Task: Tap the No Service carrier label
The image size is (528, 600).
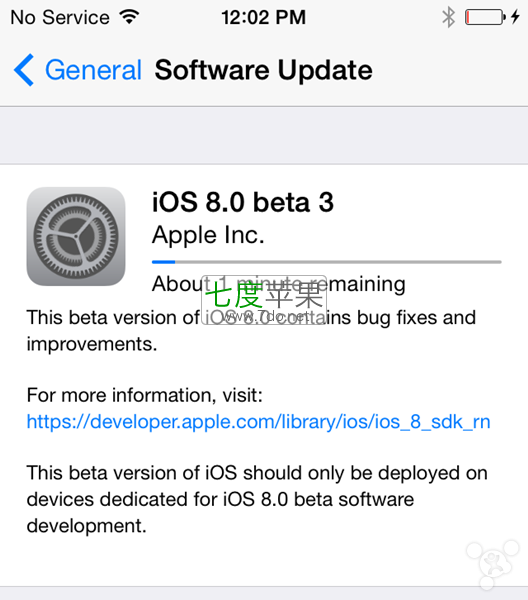Action: (60, 17)
